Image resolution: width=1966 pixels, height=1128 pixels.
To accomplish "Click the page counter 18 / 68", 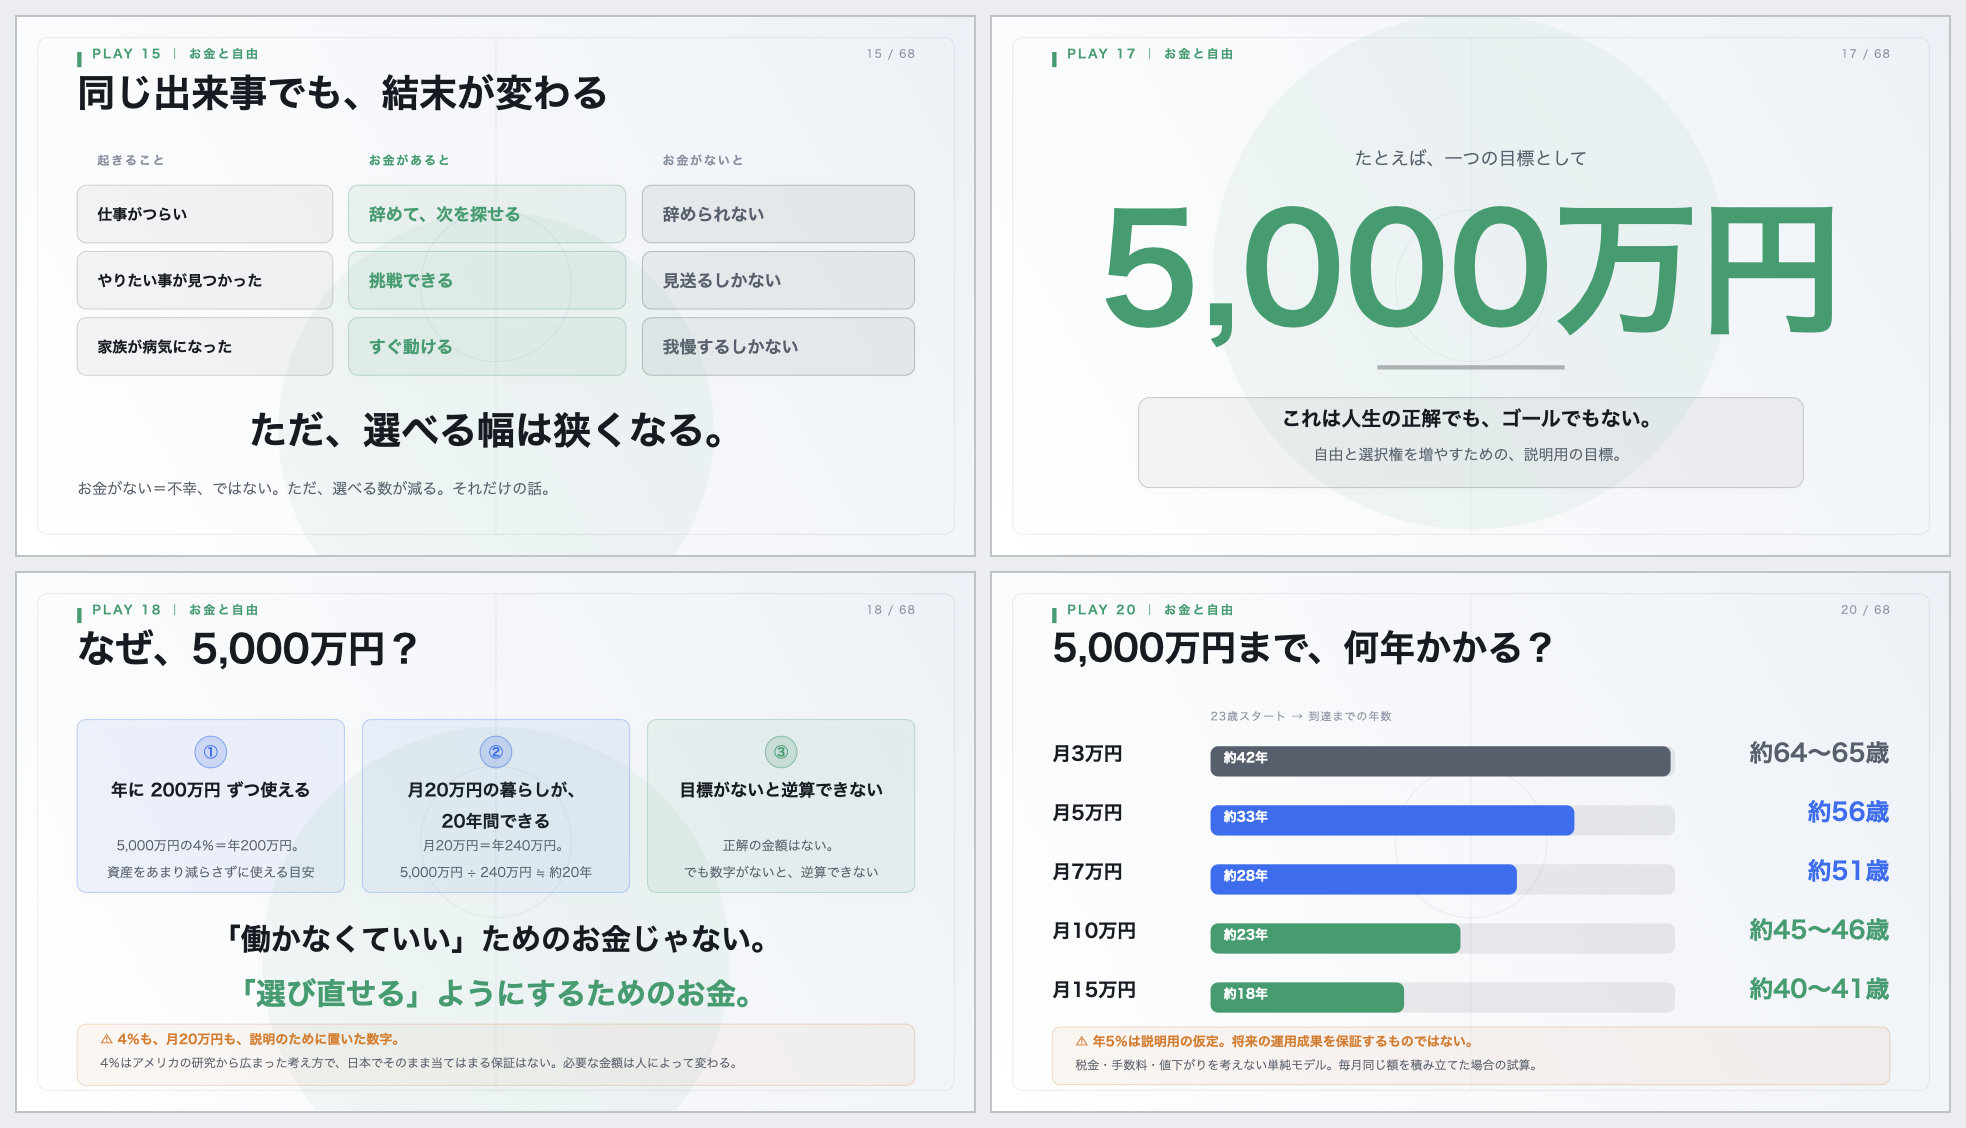I will pyautogui.click(x=891, y=610).
